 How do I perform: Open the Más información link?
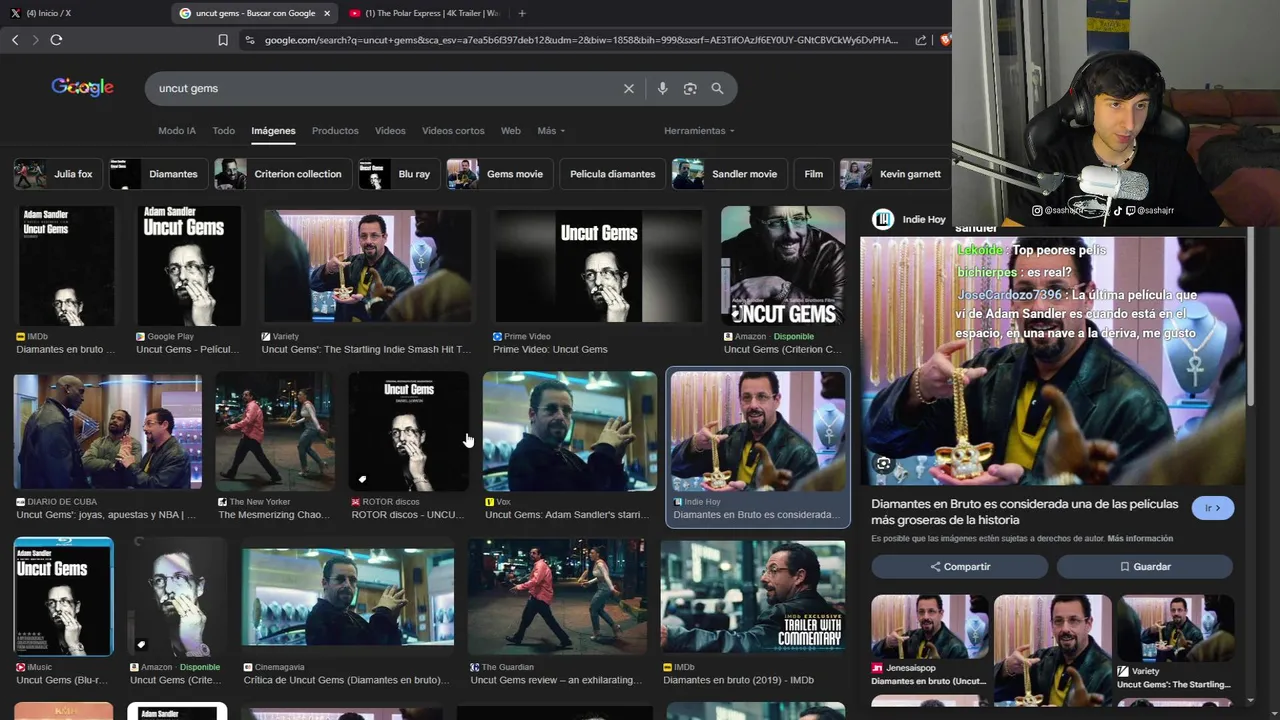(1140, 539)
